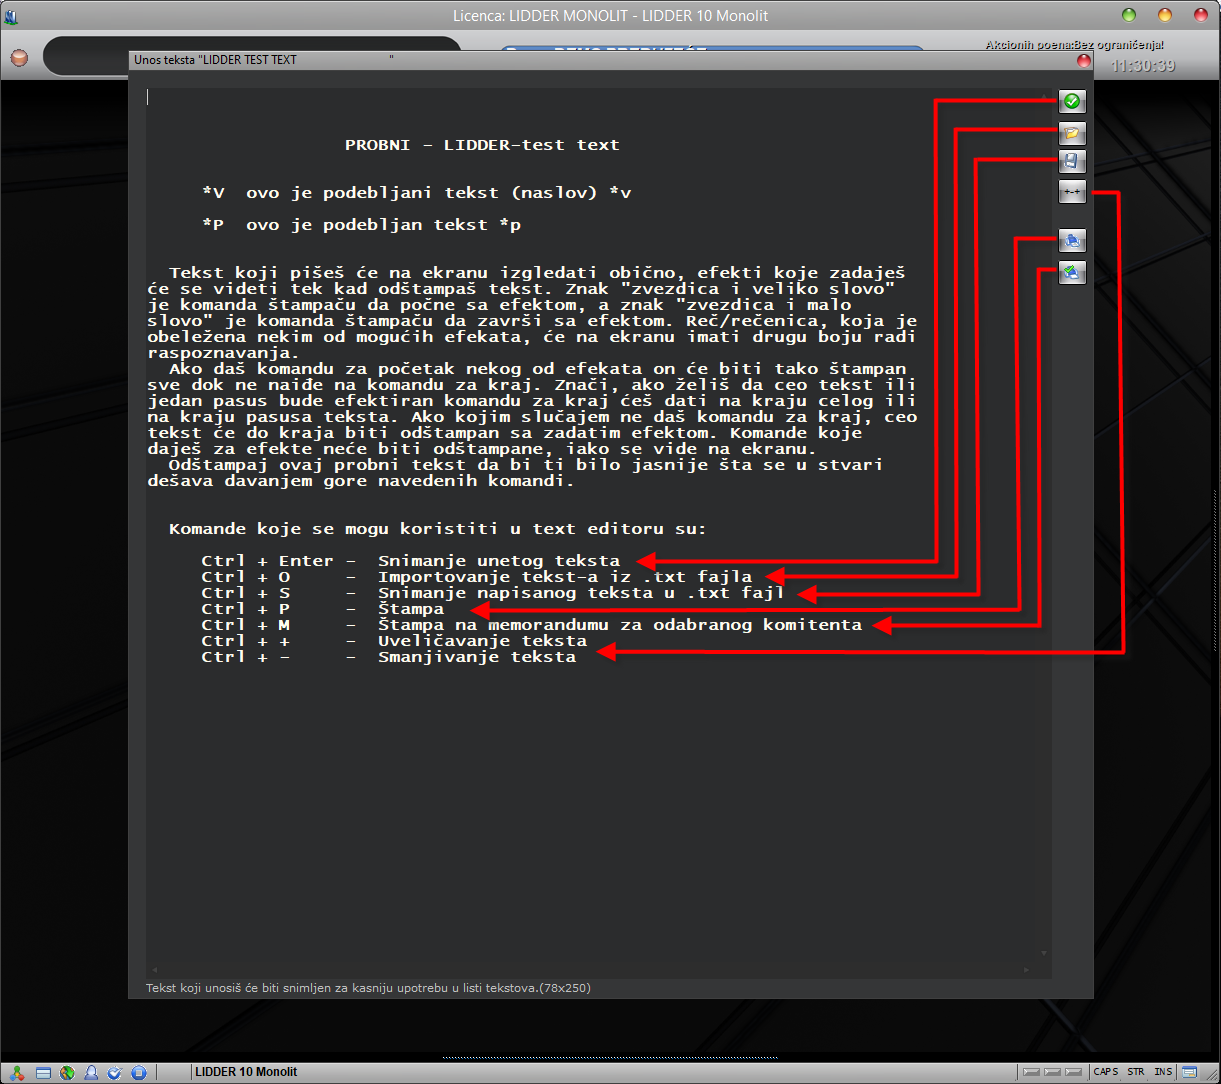Screen dimensions: 1221x1084
Task: Click the +-+ text size button
Action: pyautogui.click(x=1072, y=192)
